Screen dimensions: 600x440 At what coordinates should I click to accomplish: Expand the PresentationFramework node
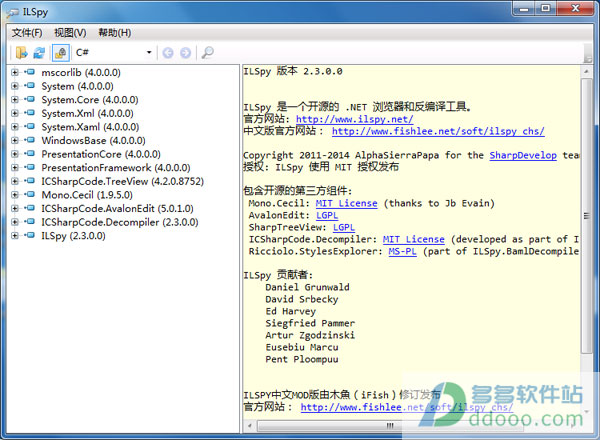(15, 168)
